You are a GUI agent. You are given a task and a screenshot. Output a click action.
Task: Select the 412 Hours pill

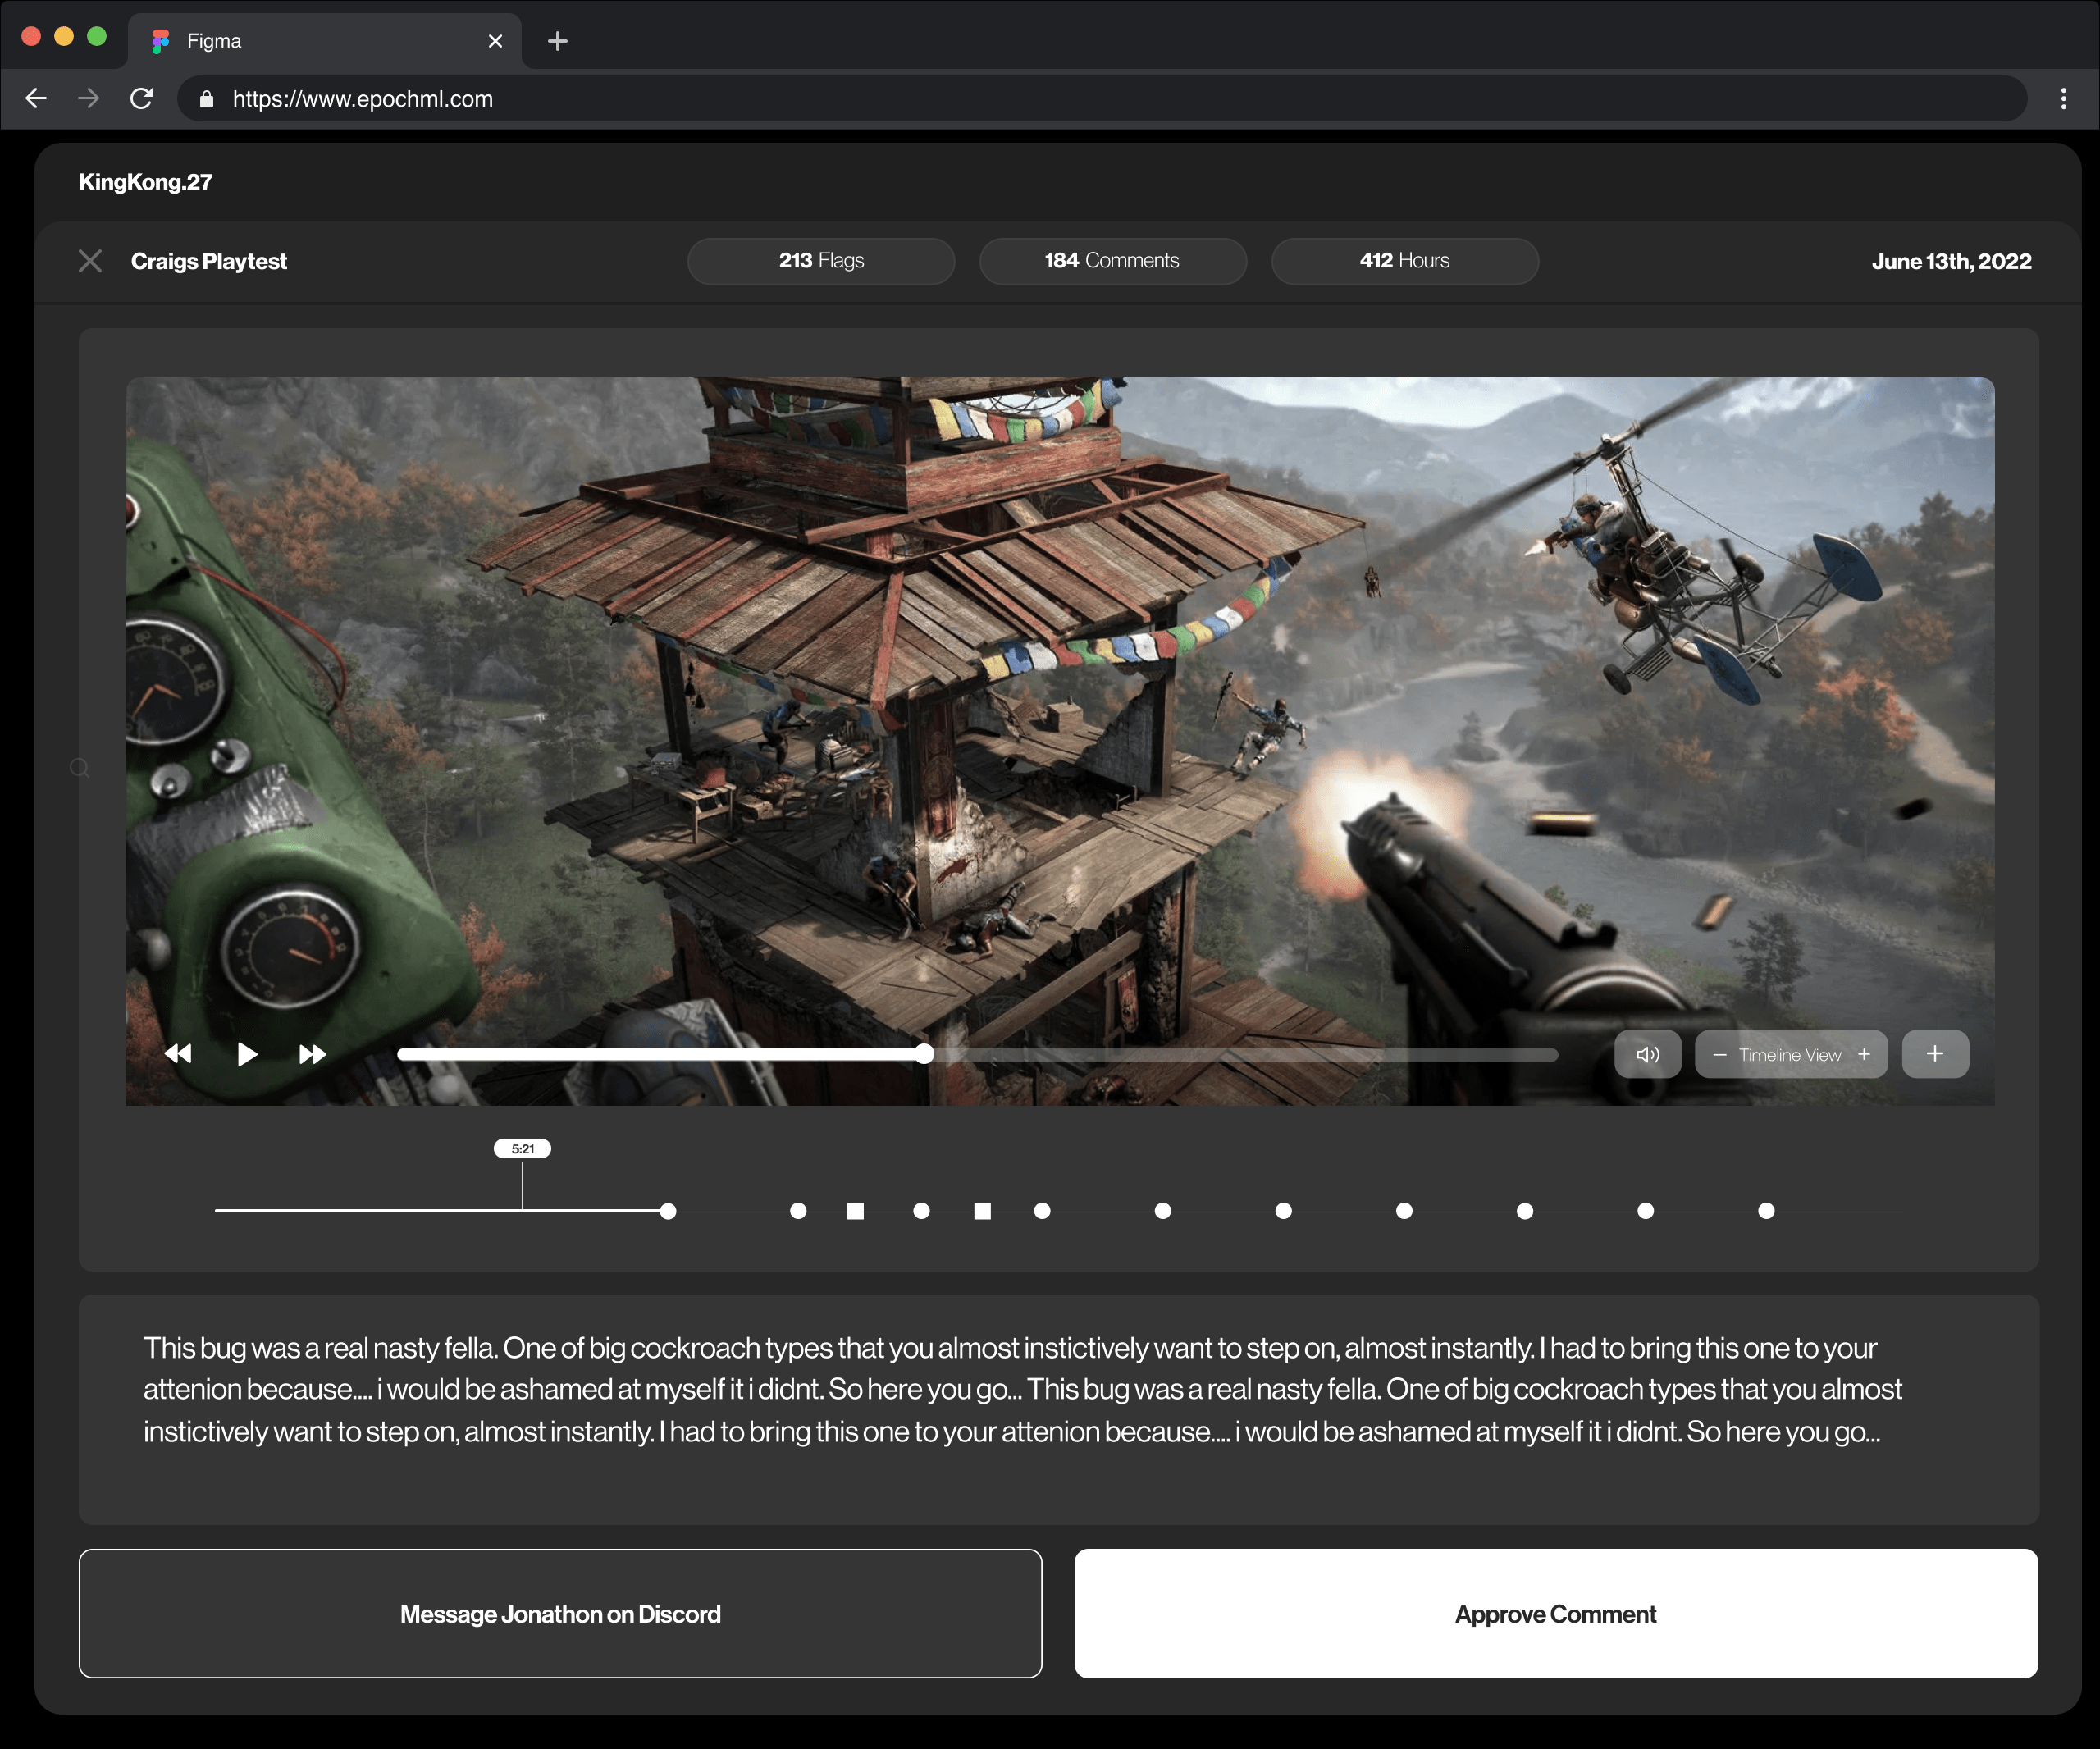(1404, 261)
